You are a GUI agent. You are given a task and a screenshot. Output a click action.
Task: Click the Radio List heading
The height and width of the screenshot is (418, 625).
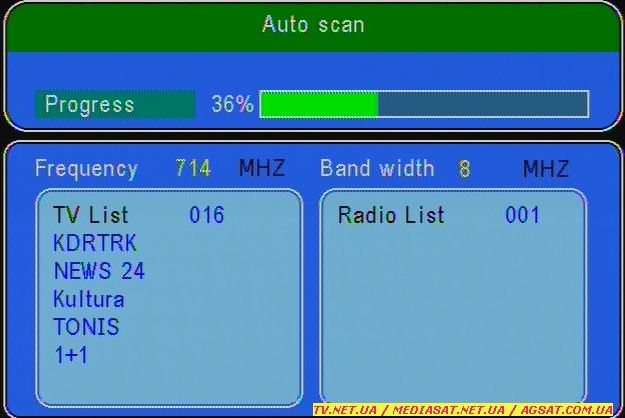point(391,215)
